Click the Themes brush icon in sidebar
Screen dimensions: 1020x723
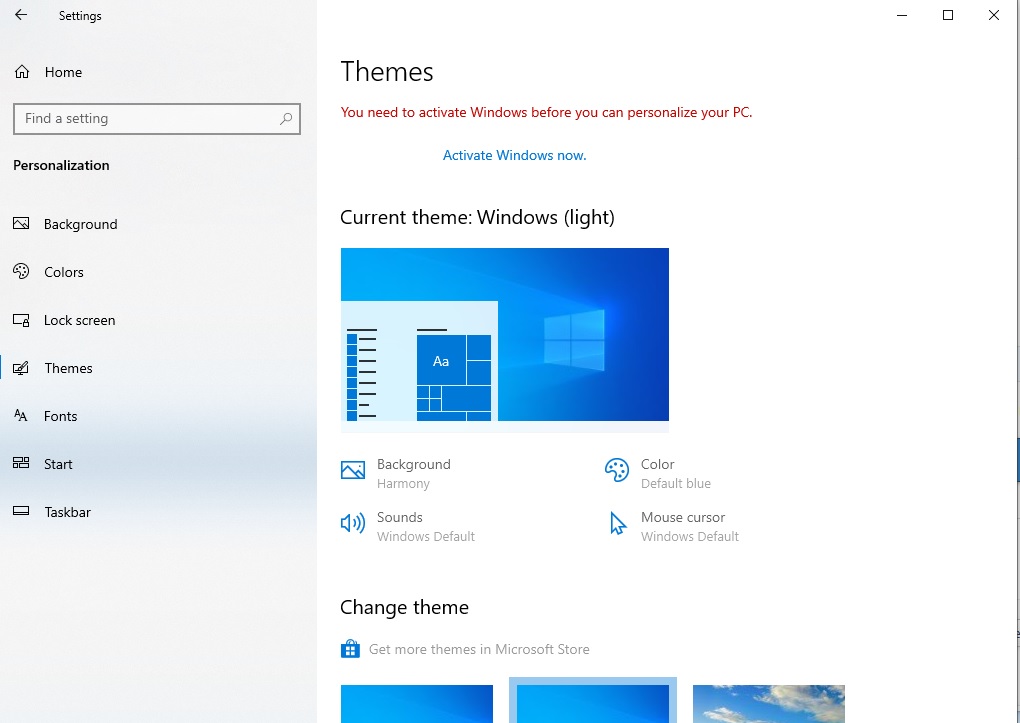pos(21,368)
